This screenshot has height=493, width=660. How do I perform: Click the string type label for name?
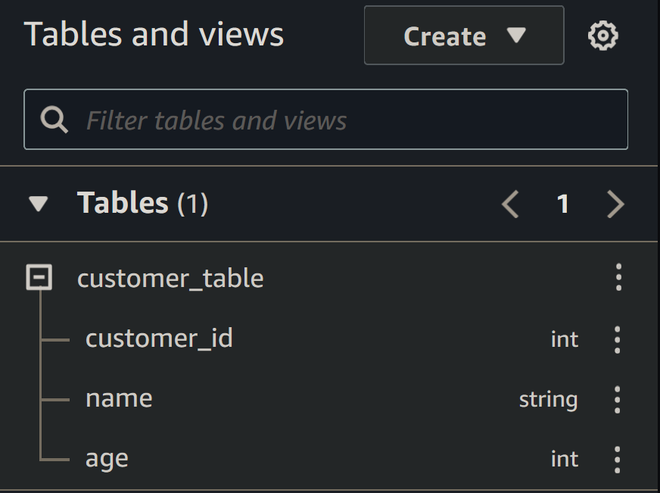(548, 399)
